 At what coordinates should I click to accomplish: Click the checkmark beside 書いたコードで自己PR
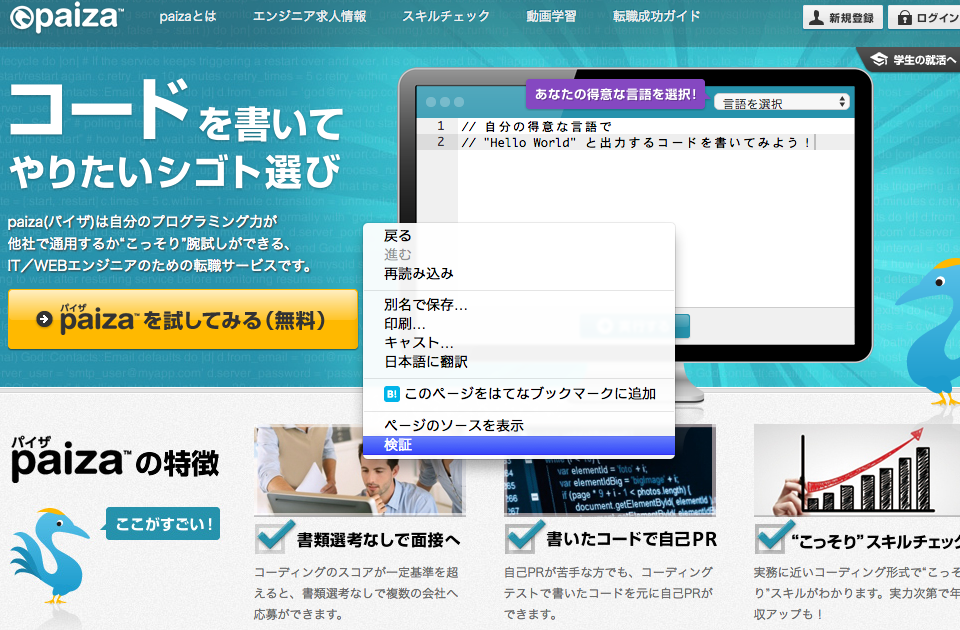click(x=521, y=538)
